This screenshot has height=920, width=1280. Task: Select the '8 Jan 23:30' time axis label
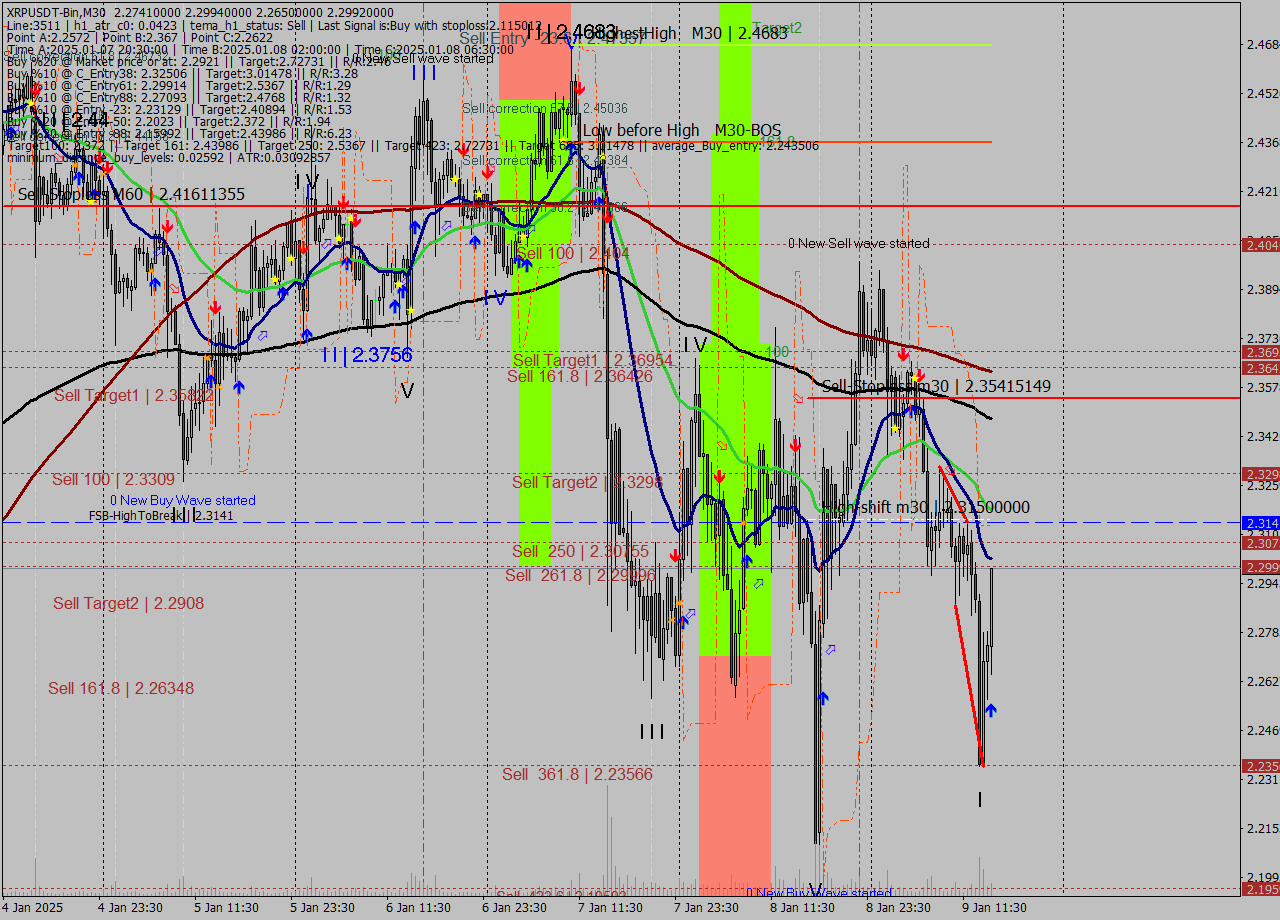898,908
